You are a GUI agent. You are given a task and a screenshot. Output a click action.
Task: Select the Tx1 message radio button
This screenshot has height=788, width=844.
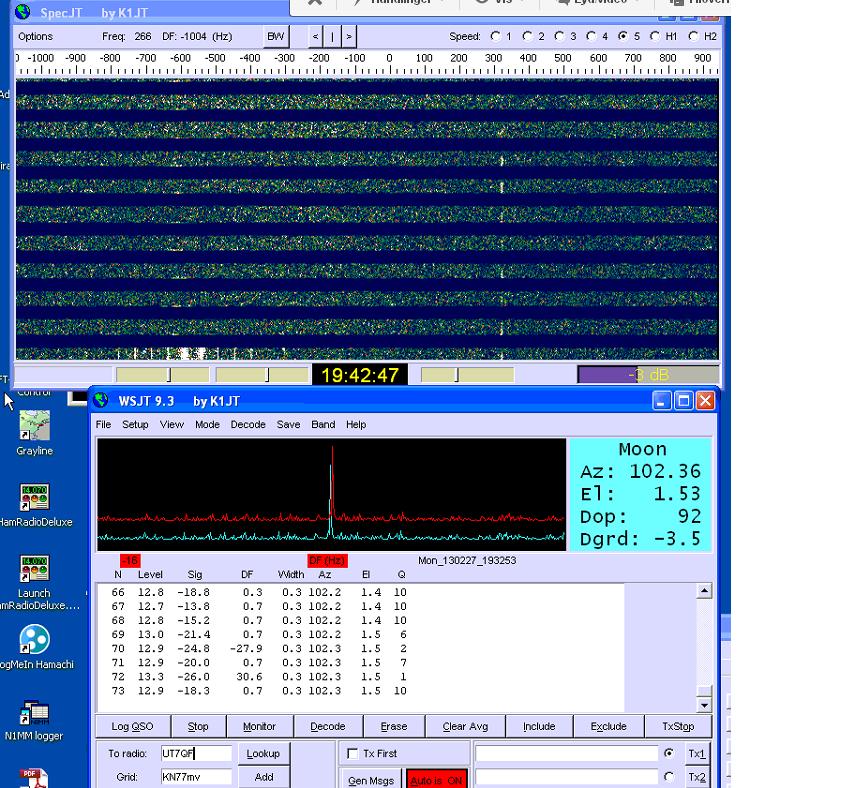(669, 753)
